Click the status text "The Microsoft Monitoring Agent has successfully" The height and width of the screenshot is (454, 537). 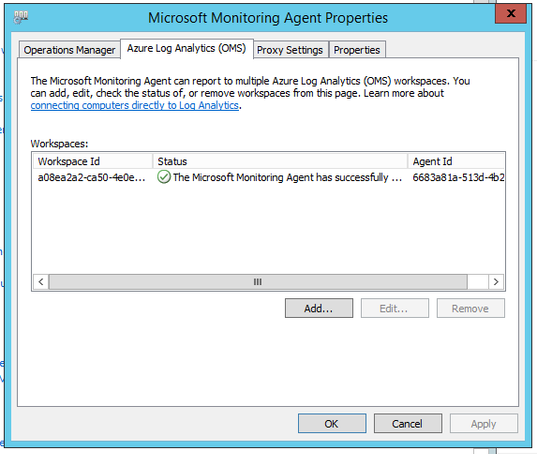tap(287, 177)
